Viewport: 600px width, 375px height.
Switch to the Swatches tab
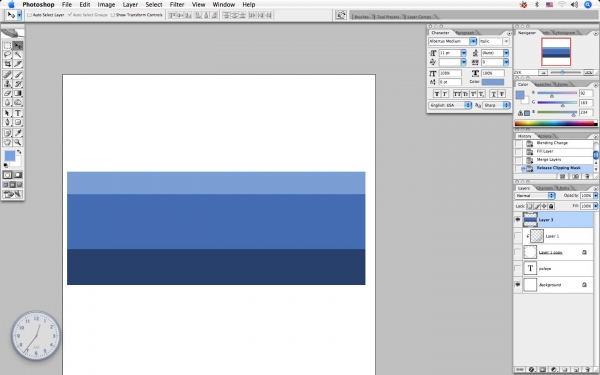[543, 84]
